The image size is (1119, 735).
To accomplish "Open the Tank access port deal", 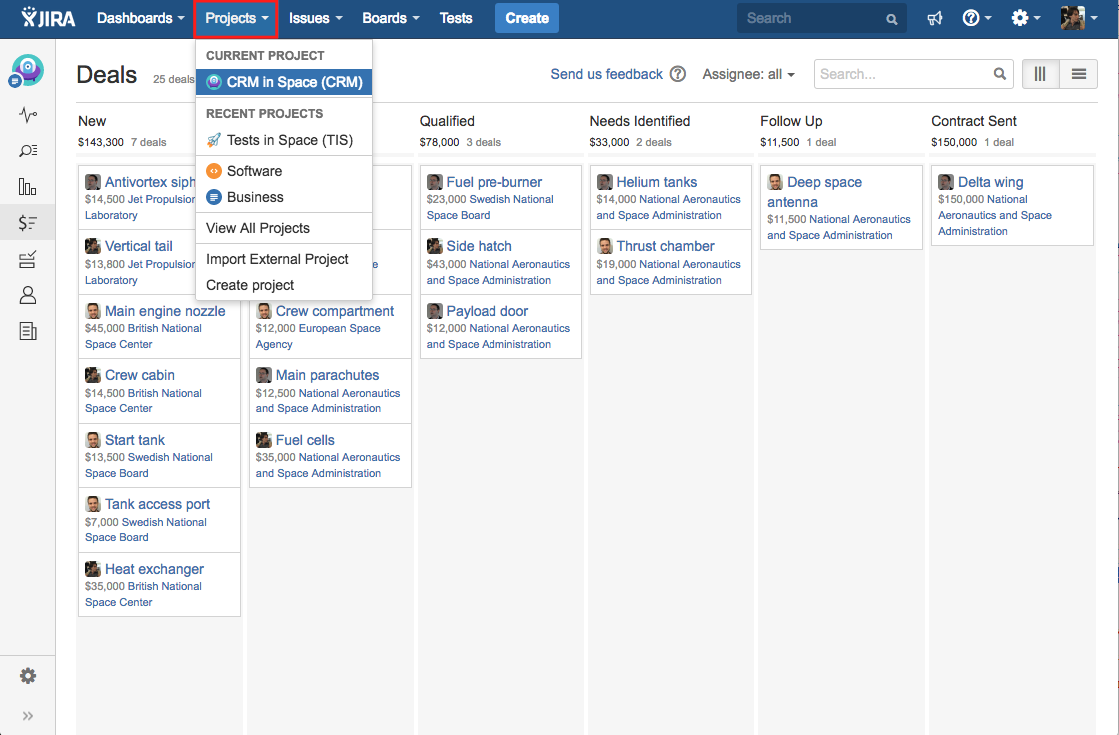I will point(158,505).
